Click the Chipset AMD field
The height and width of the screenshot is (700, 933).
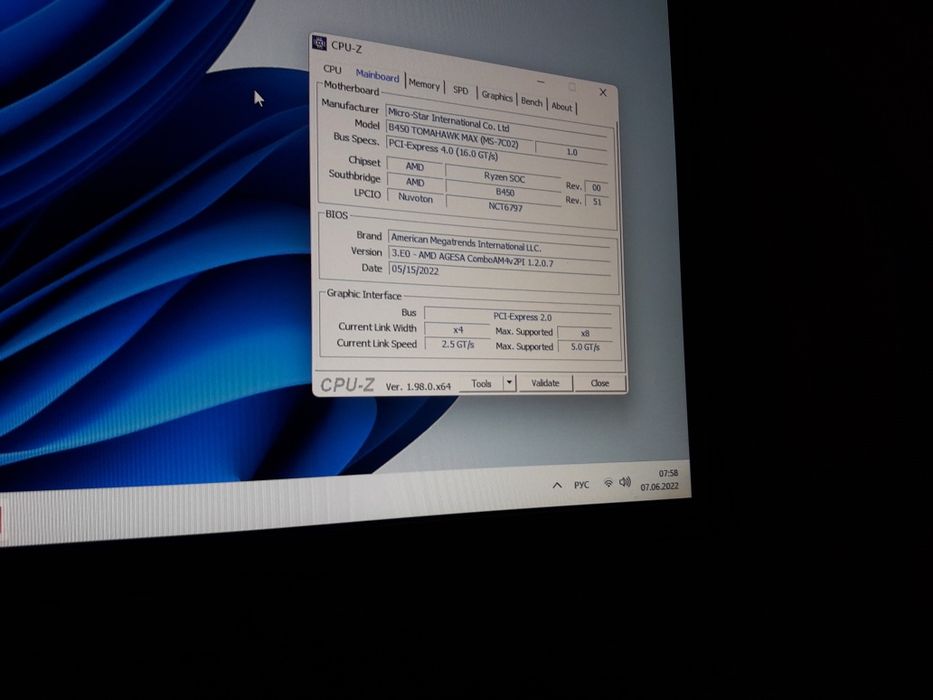[x=415, y=166]
